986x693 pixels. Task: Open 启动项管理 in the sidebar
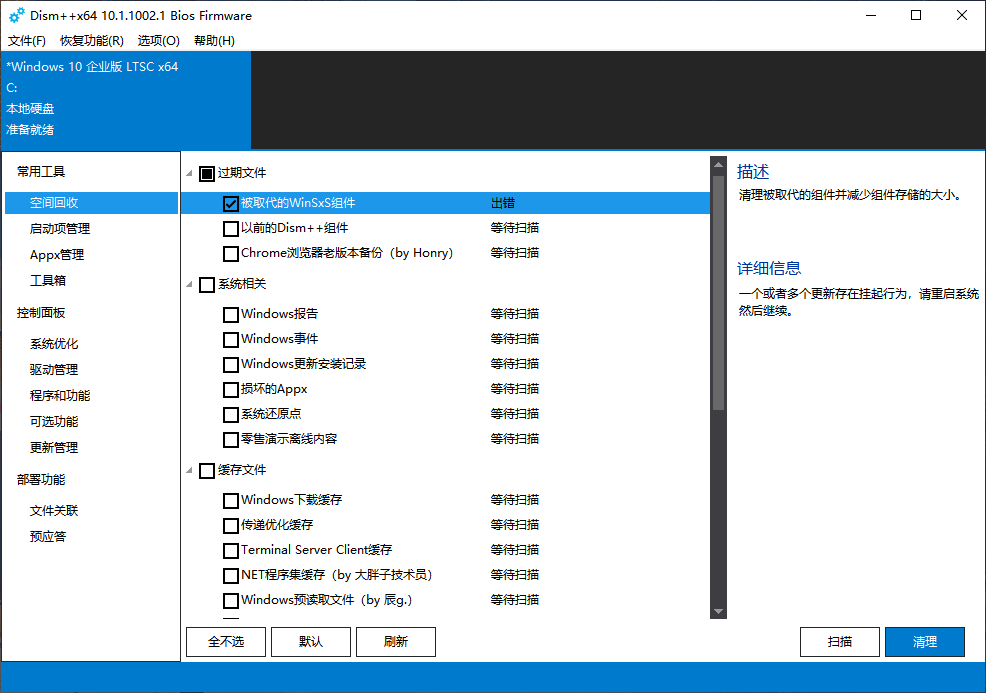tap(60, 228)
